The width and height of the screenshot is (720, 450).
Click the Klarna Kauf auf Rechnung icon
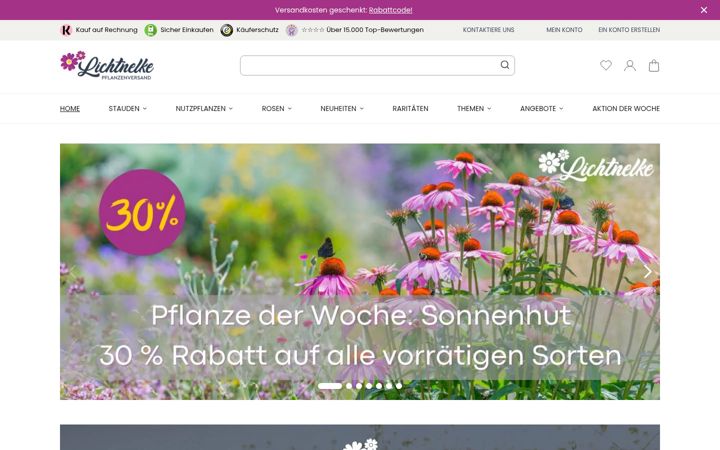tap(66, 30)
